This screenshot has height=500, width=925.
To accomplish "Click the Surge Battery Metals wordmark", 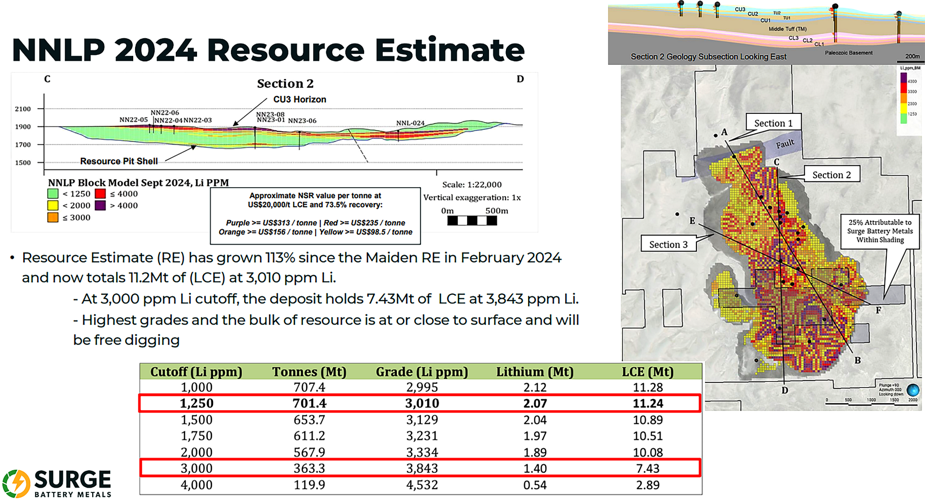I will pyautogui.click(x=73, y=483).
